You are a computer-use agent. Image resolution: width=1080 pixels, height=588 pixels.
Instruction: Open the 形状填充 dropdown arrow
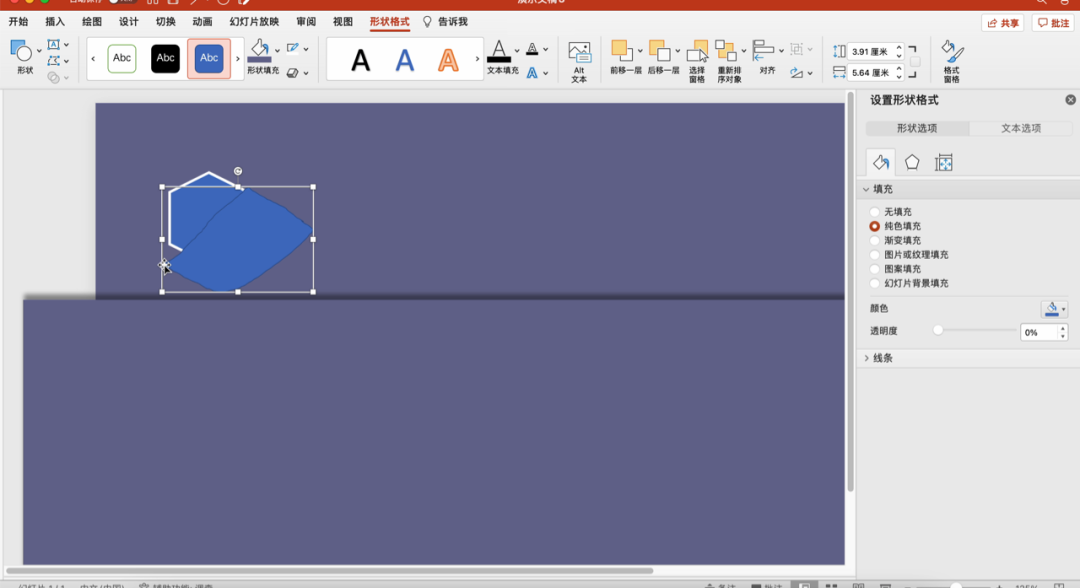coord(278,50)
